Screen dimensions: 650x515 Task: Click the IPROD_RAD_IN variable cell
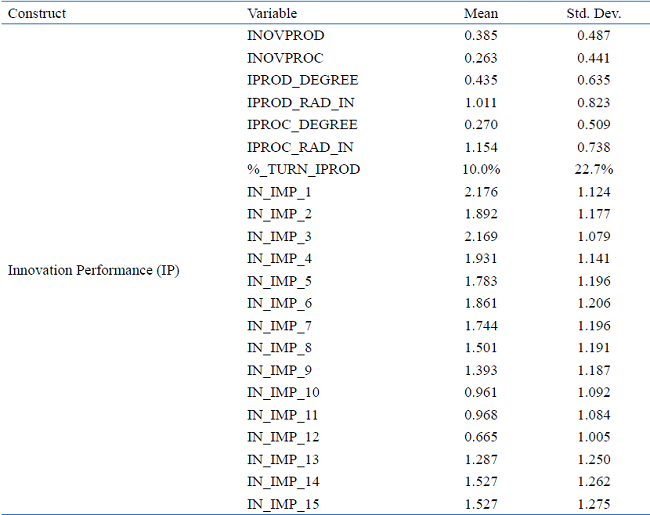pyautogui.click(x=301, y=102)
